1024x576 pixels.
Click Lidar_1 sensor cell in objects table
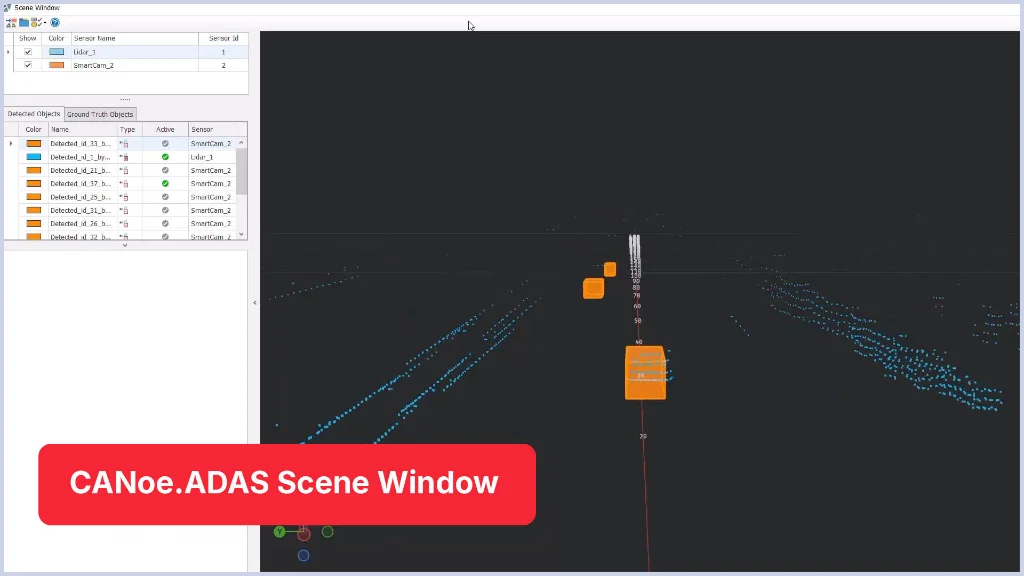[x=212, y=157]
